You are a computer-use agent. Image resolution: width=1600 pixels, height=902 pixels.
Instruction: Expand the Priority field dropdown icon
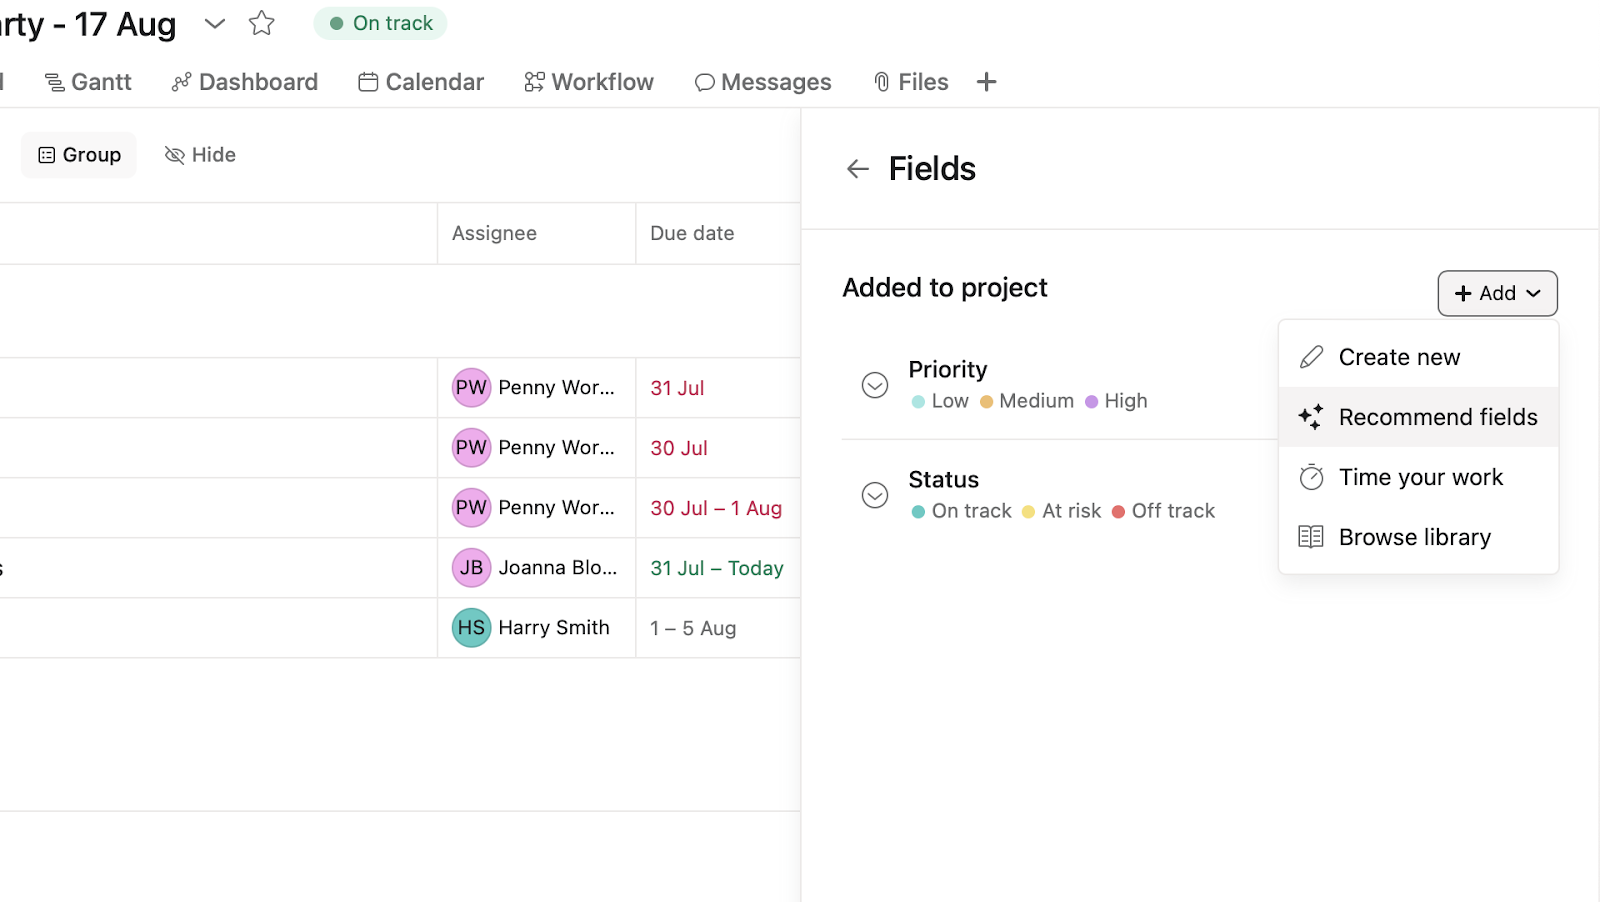click(x=875, y=385)
